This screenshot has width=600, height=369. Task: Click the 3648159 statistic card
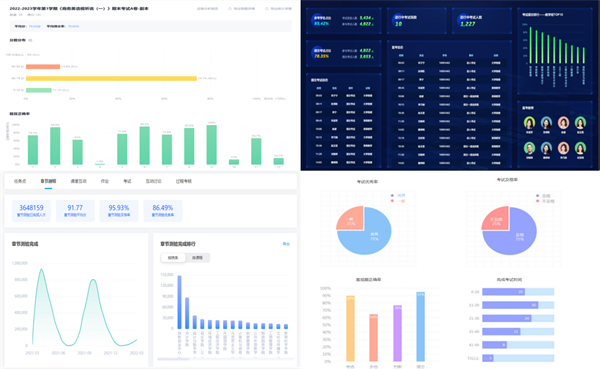tap(31, 211)
